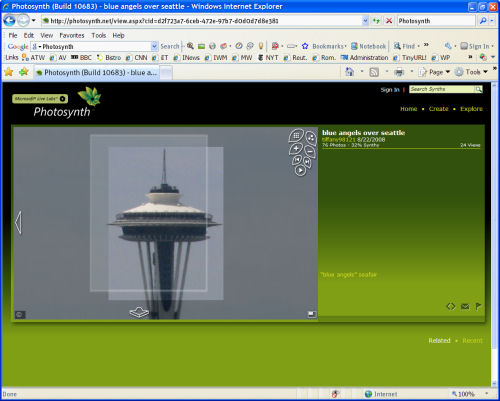Screen dimensions: 500x401
Task: Click the Print icon in the command bar
Action: click(x=399, y=72)
